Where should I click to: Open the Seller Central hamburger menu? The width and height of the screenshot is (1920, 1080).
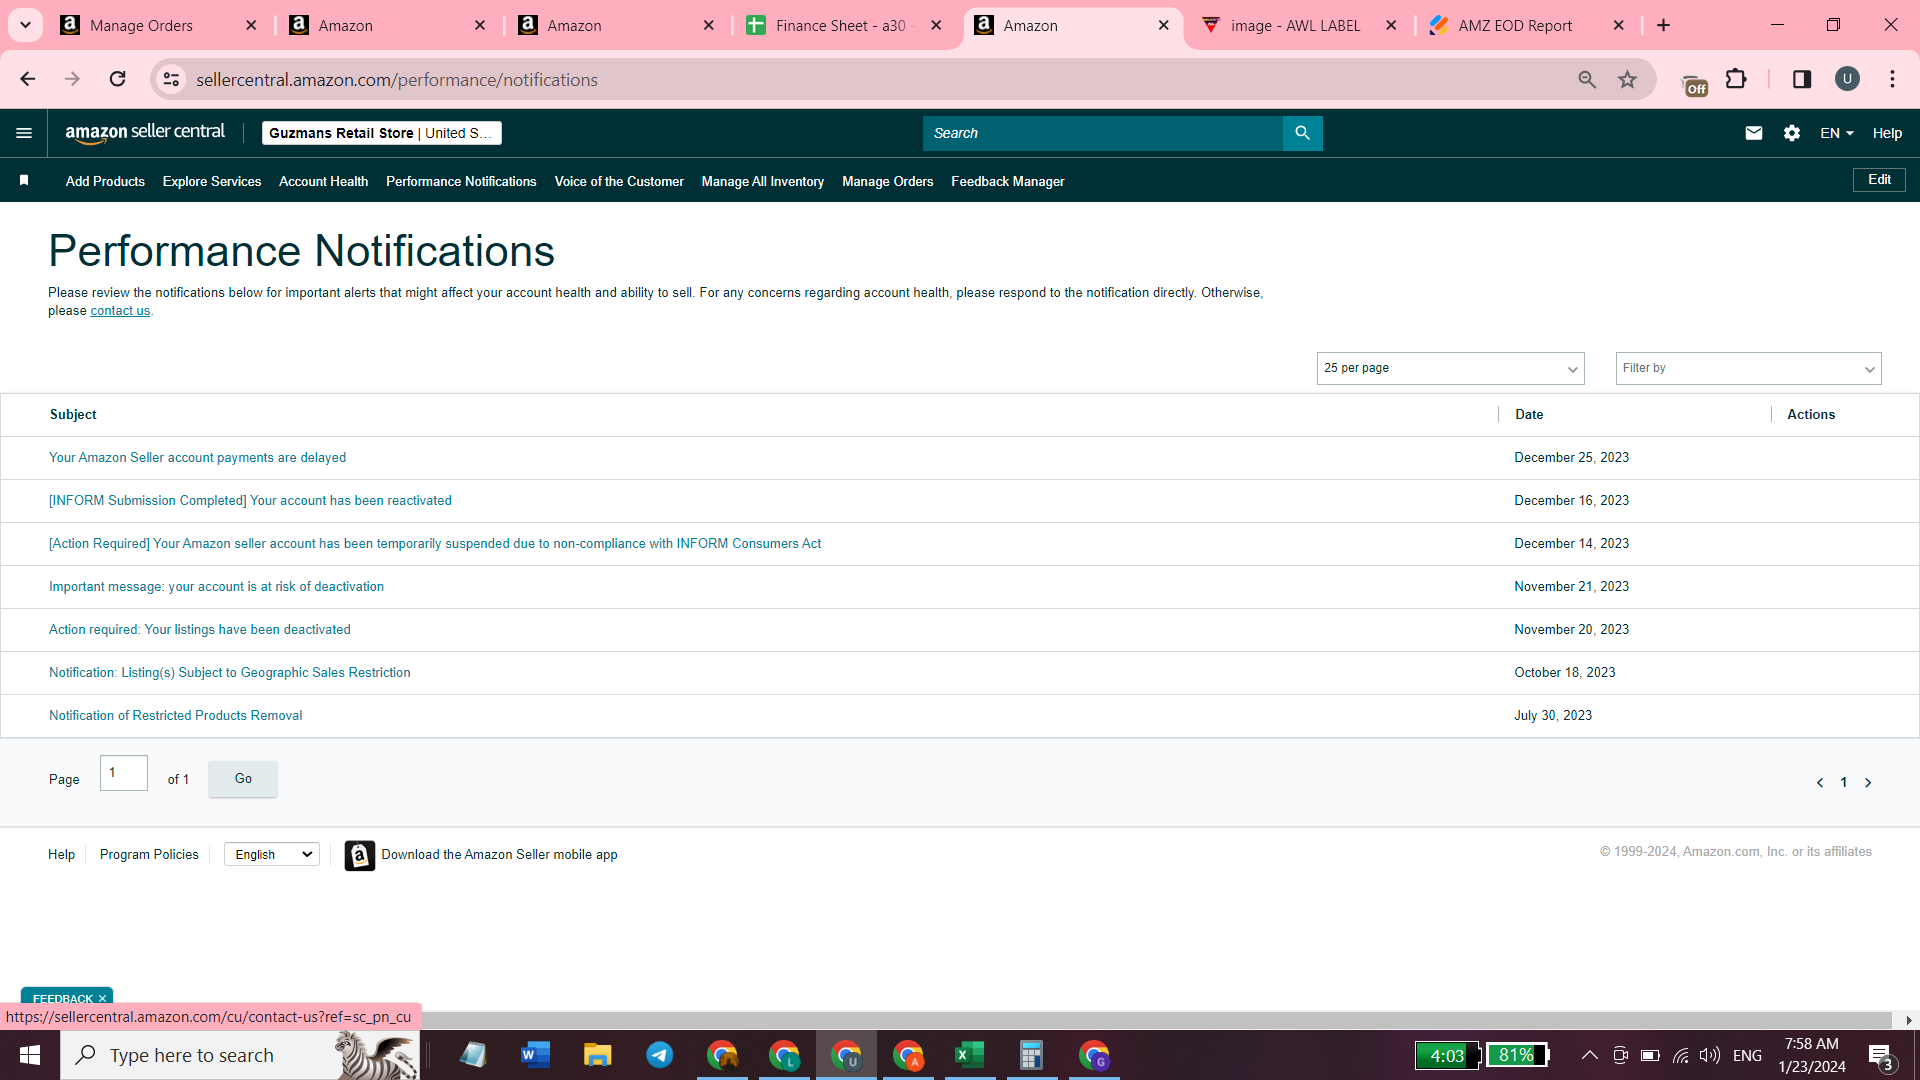[x=24, y=133]
